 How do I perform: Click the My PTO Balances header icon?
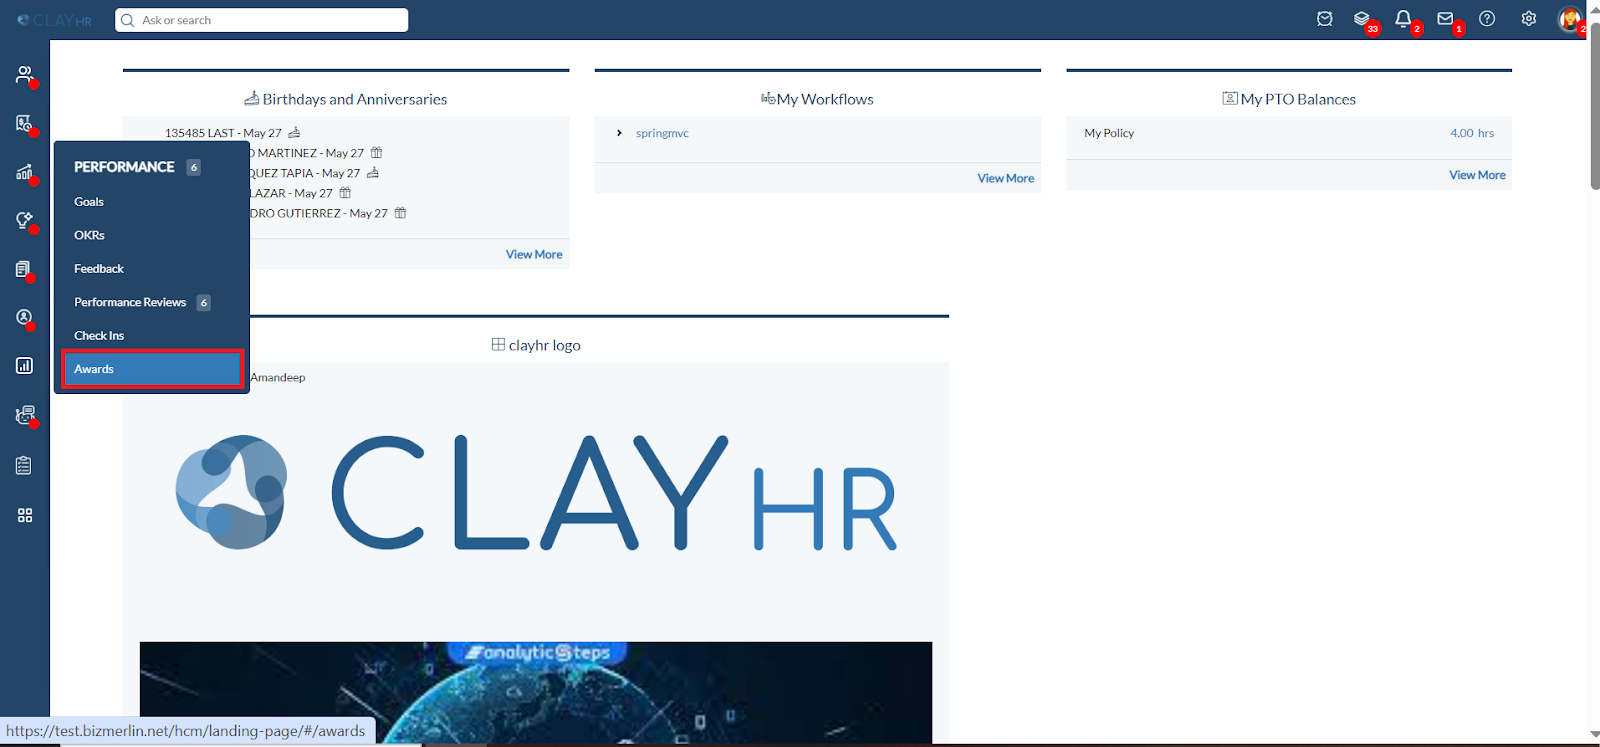click(1230, 98)
